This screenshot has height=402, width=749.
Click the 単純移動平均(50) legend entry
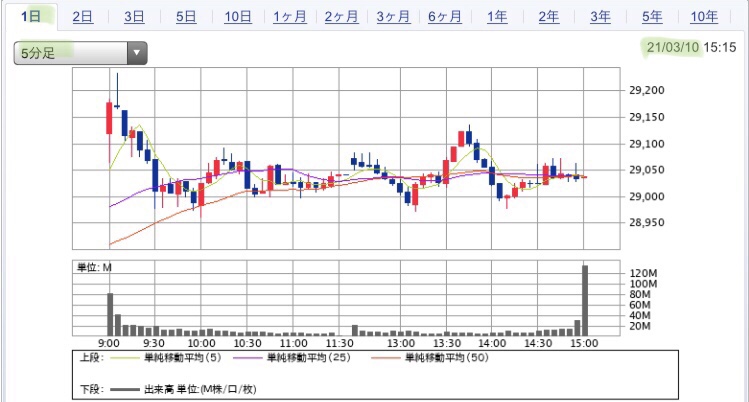coord(447,358)
